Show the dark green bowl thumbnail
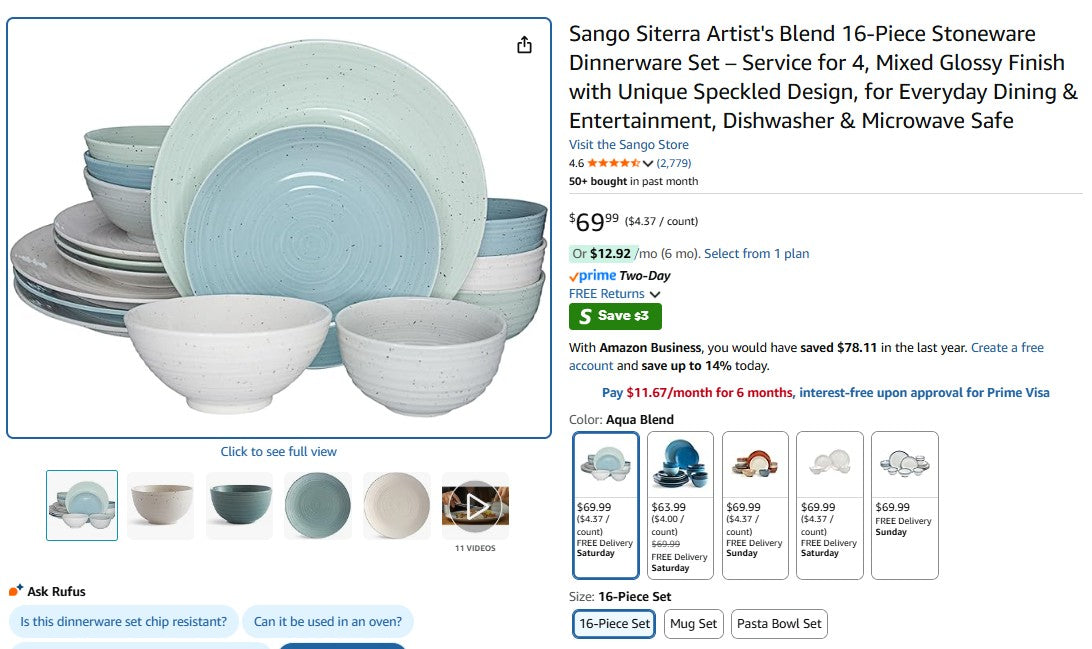1092x649 pixels. pos(240,505)
